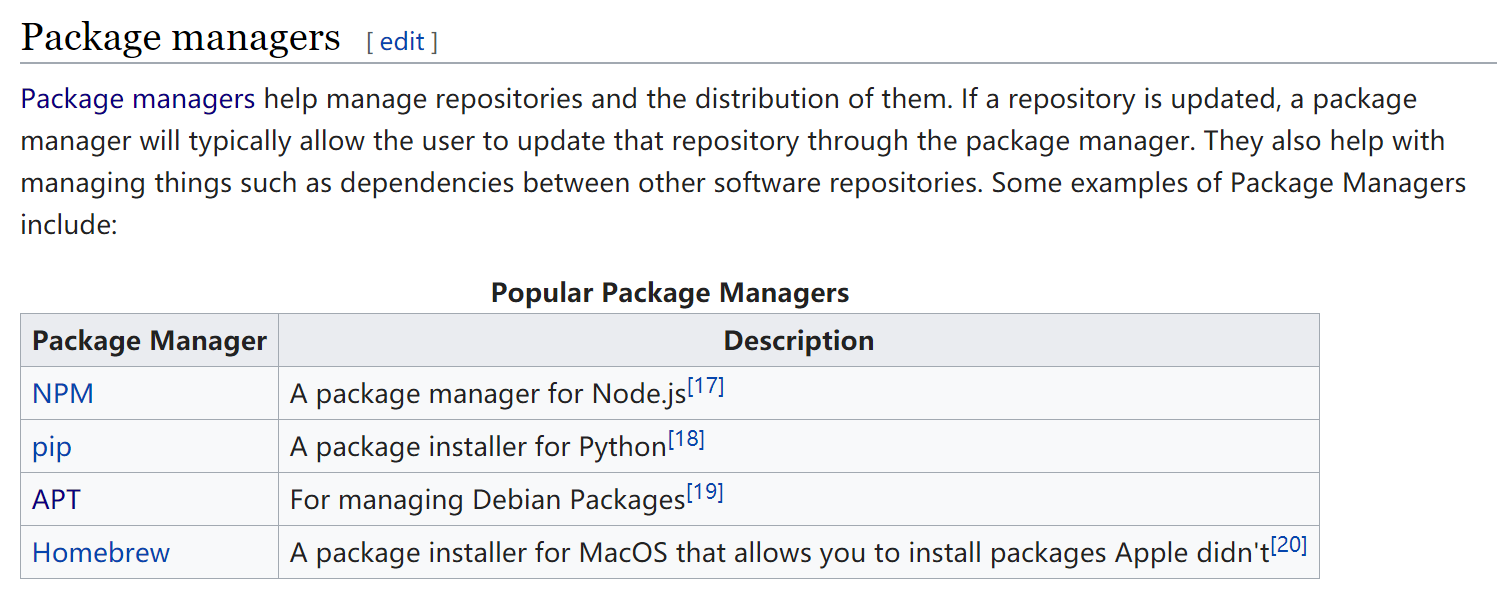Image resolution: width=1503 pixels, height=596 pixels.
Task: Open the NPM package manager page
Action: pos(62,393)
